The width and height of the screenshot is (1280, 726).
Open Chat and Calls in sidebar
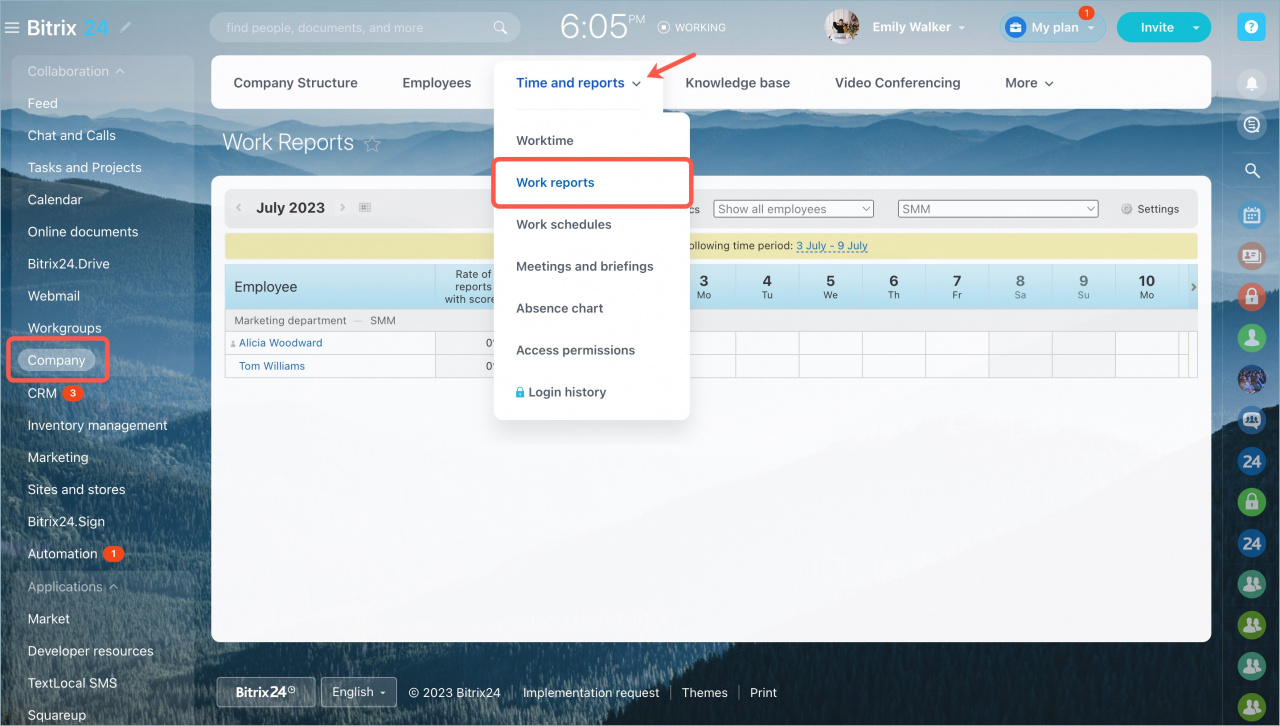click(x=72, y=136)
